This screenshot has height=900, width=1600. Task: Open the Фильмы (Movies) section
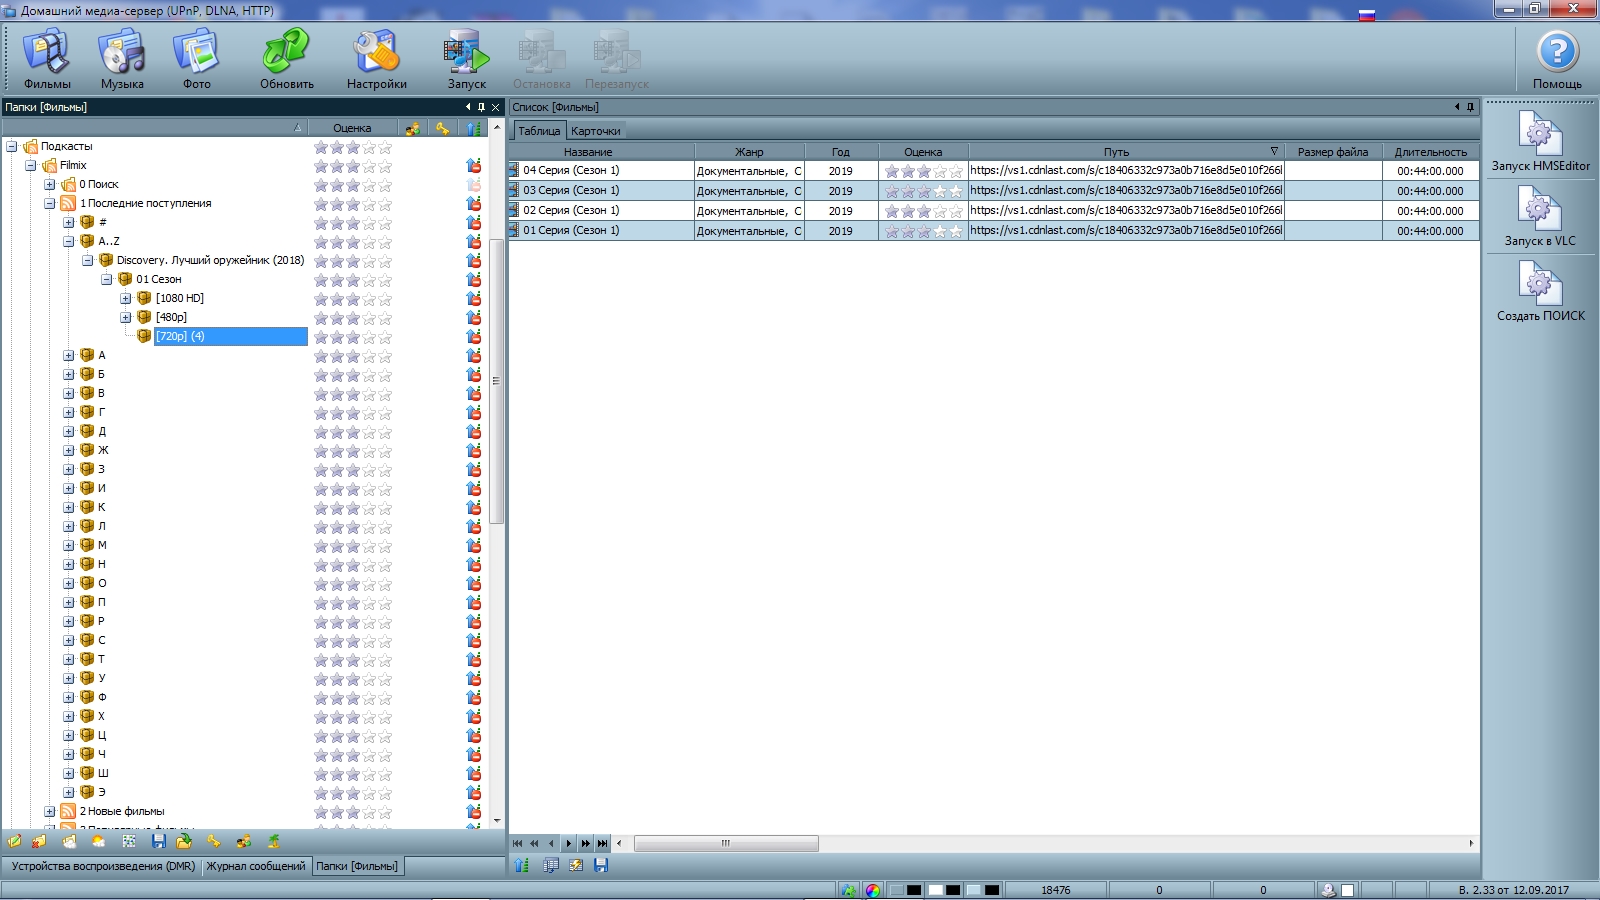[x=47, y=59]
